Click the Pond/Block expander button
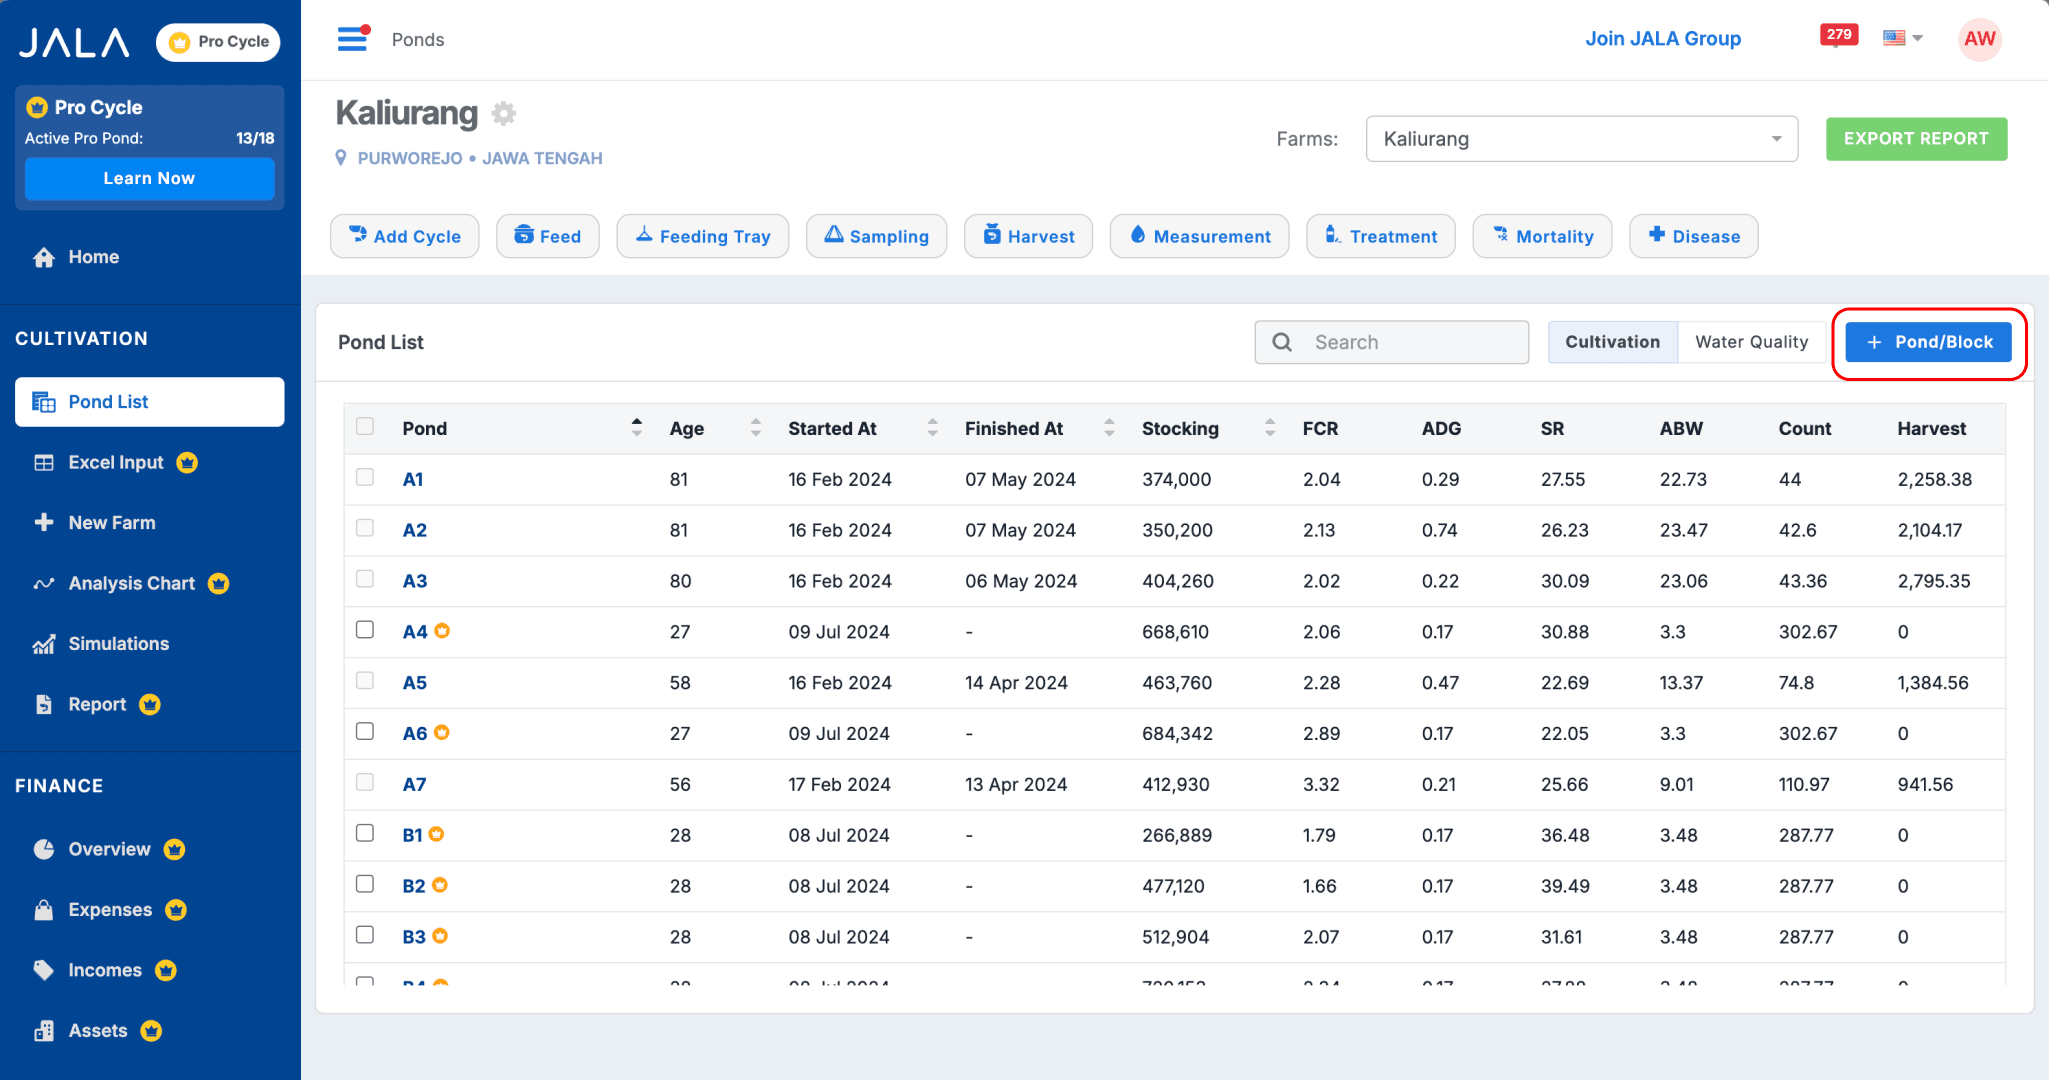This screenshot has height=1080, width=2049. tap(1928, 341)
